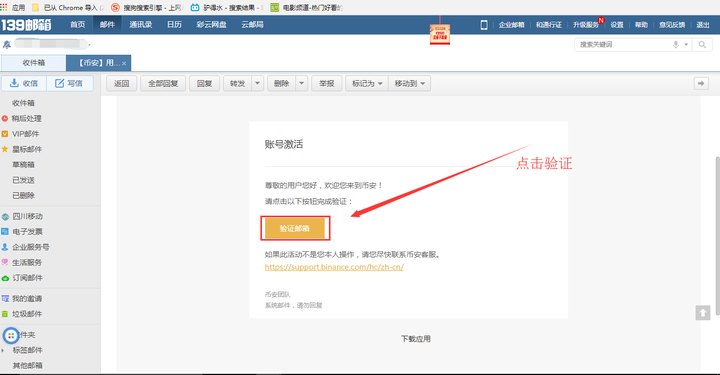720x375 pixels.
Task: Open the 升级服务 header link
Action: [x=585, y=25]
